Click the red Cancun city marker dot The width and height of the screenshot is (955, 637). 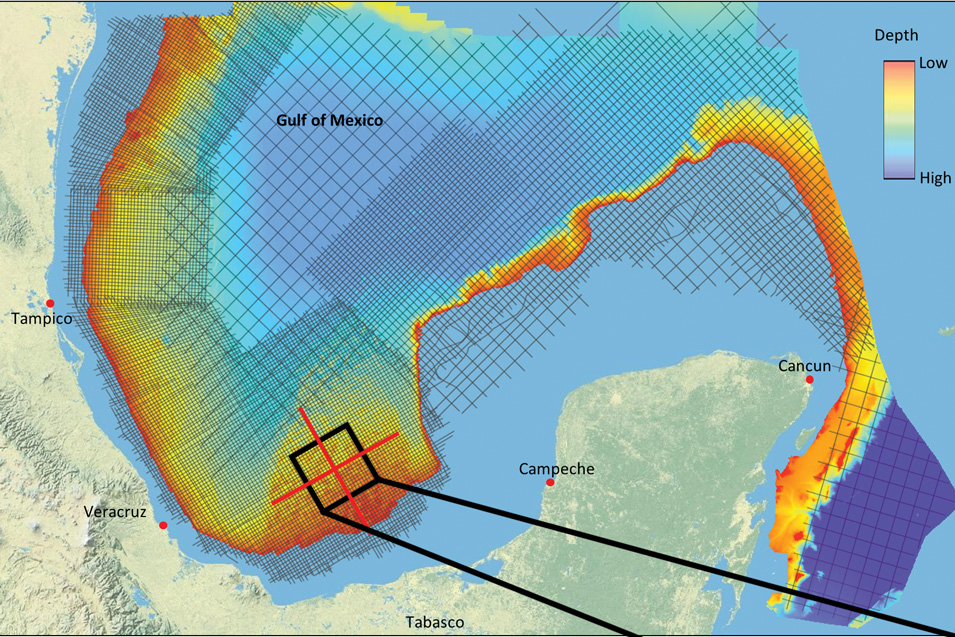point(810,380)
